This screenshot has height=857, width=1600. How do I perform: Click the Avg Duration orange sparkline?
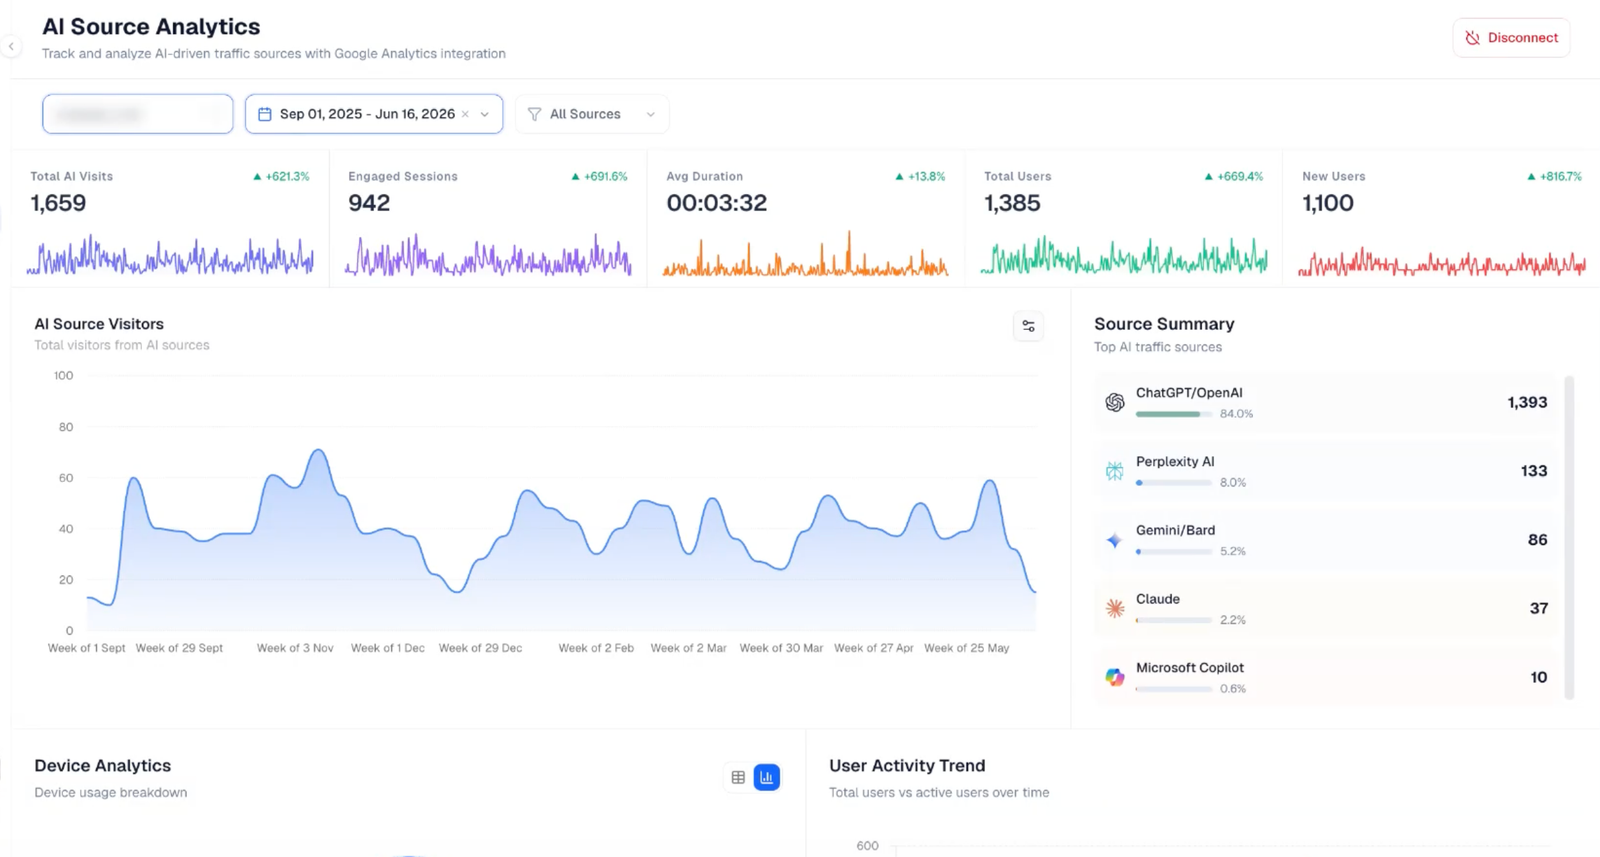805,254
